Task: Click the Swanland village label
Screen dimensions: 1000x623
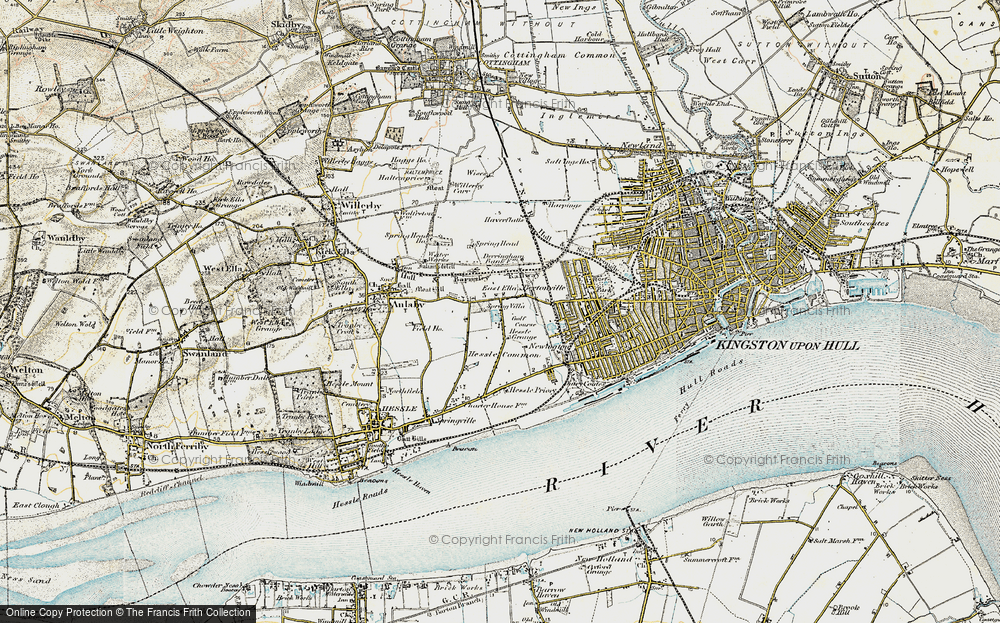Action: pyautogui.click(x=204, y=353)
